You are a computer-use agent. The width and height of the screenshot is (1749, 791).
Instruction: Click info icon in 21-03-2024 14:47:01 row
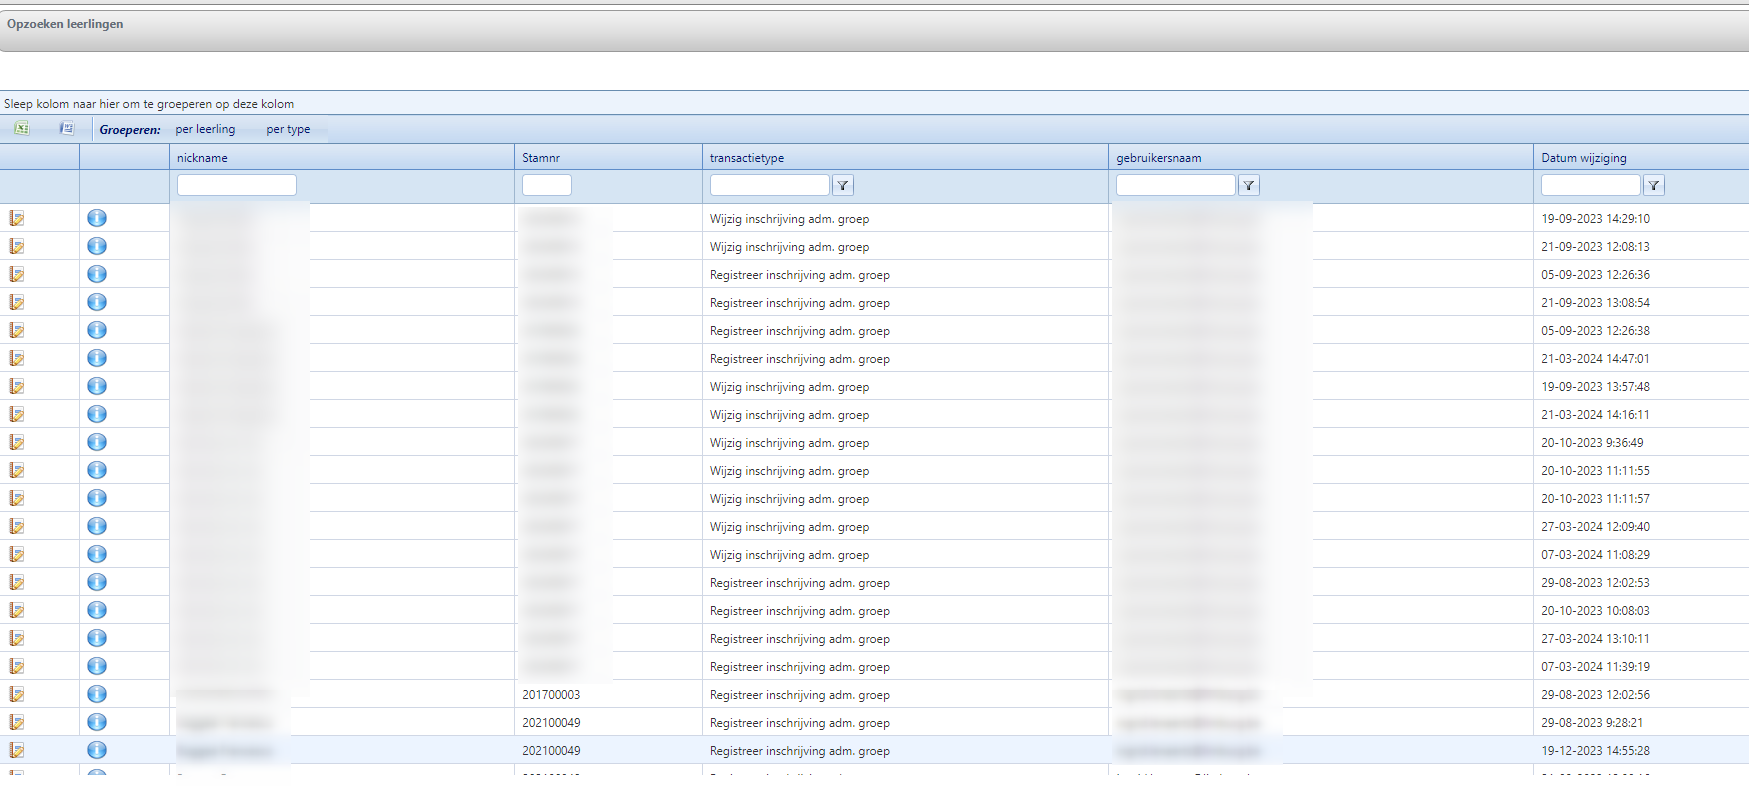[x=97, y=358]
